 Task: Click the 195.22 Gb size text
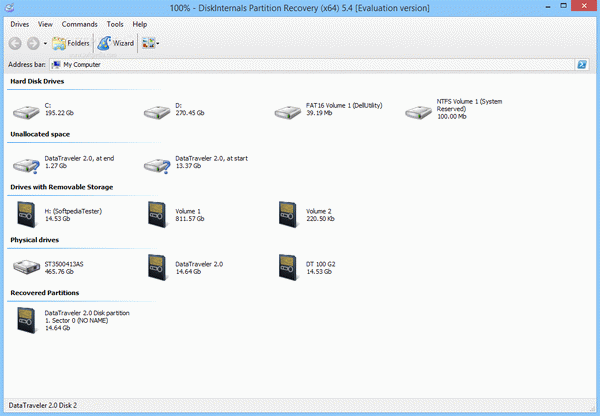click(x=59, y=113)
